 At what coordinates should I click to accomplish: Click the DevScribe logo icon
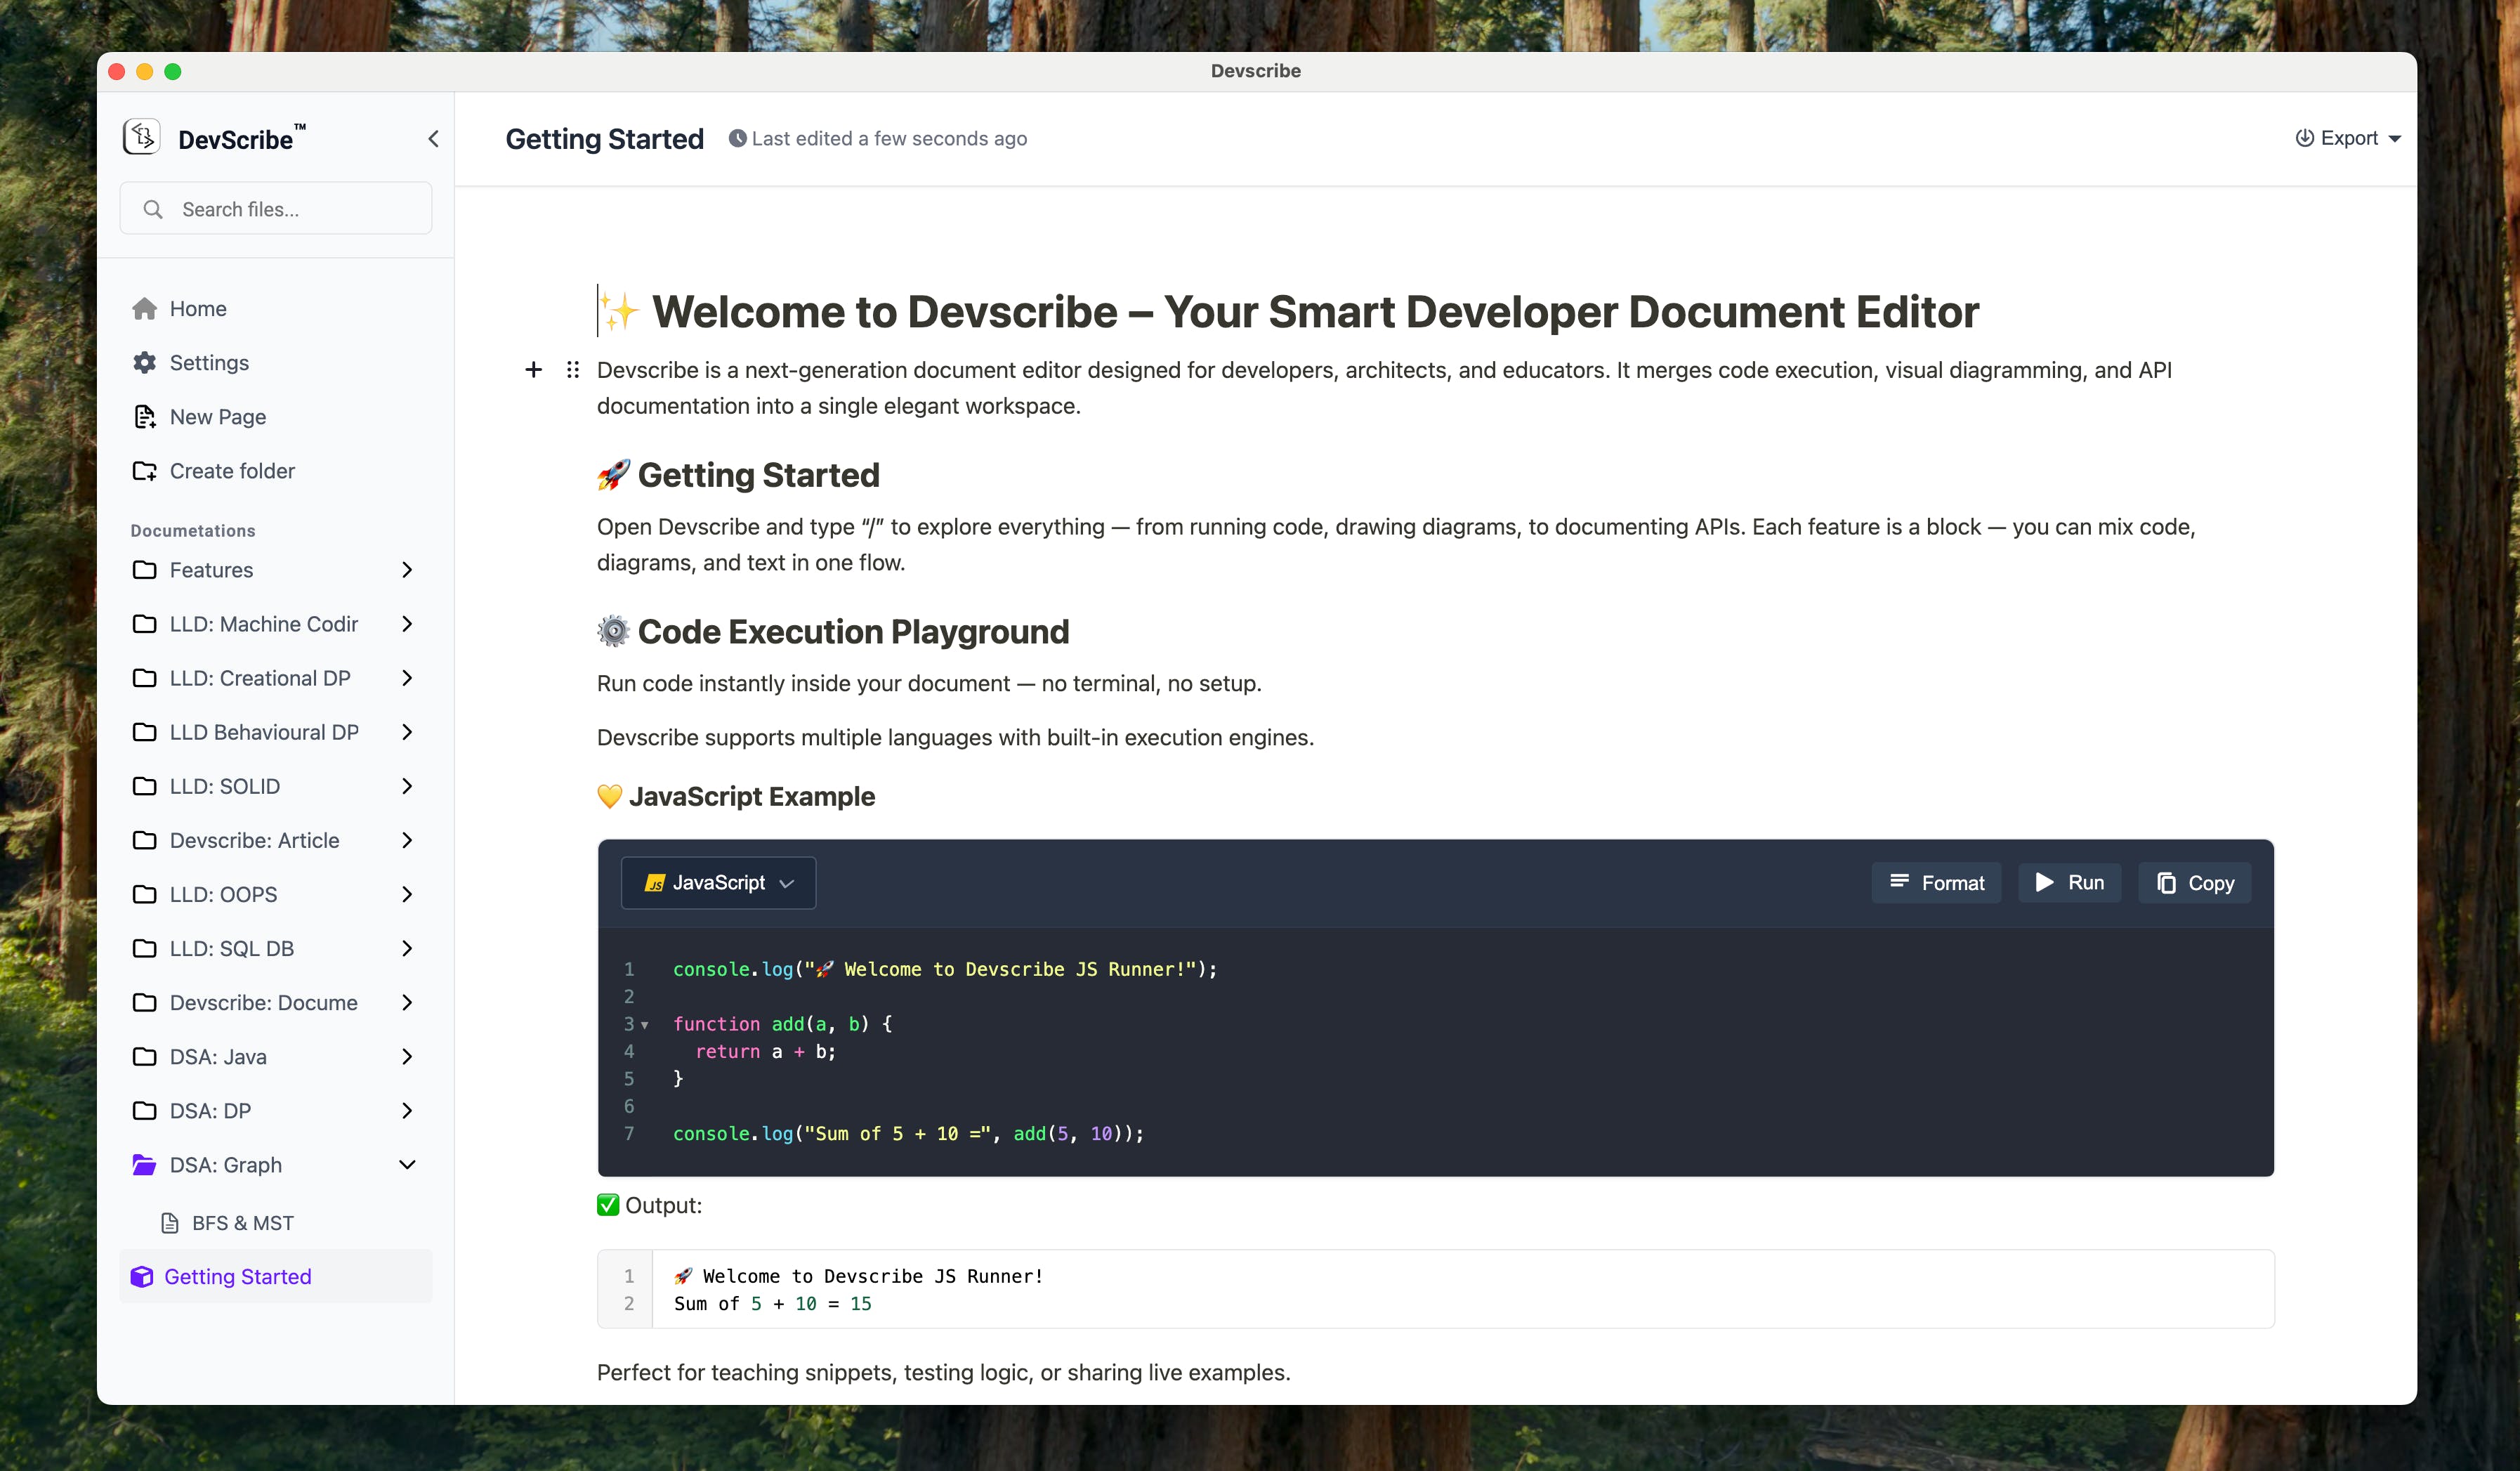click(141, 137)
